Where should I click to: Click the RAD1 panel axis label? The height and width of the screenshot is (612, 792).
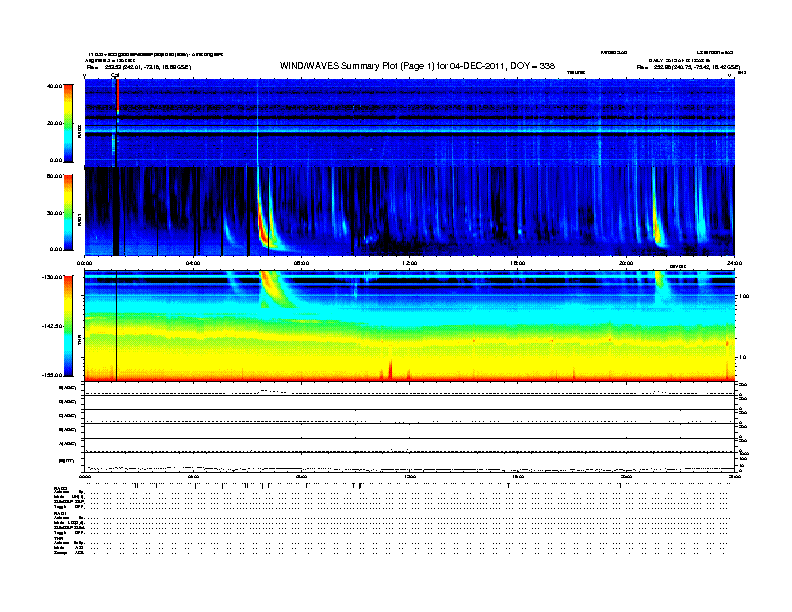pos(80,219)
